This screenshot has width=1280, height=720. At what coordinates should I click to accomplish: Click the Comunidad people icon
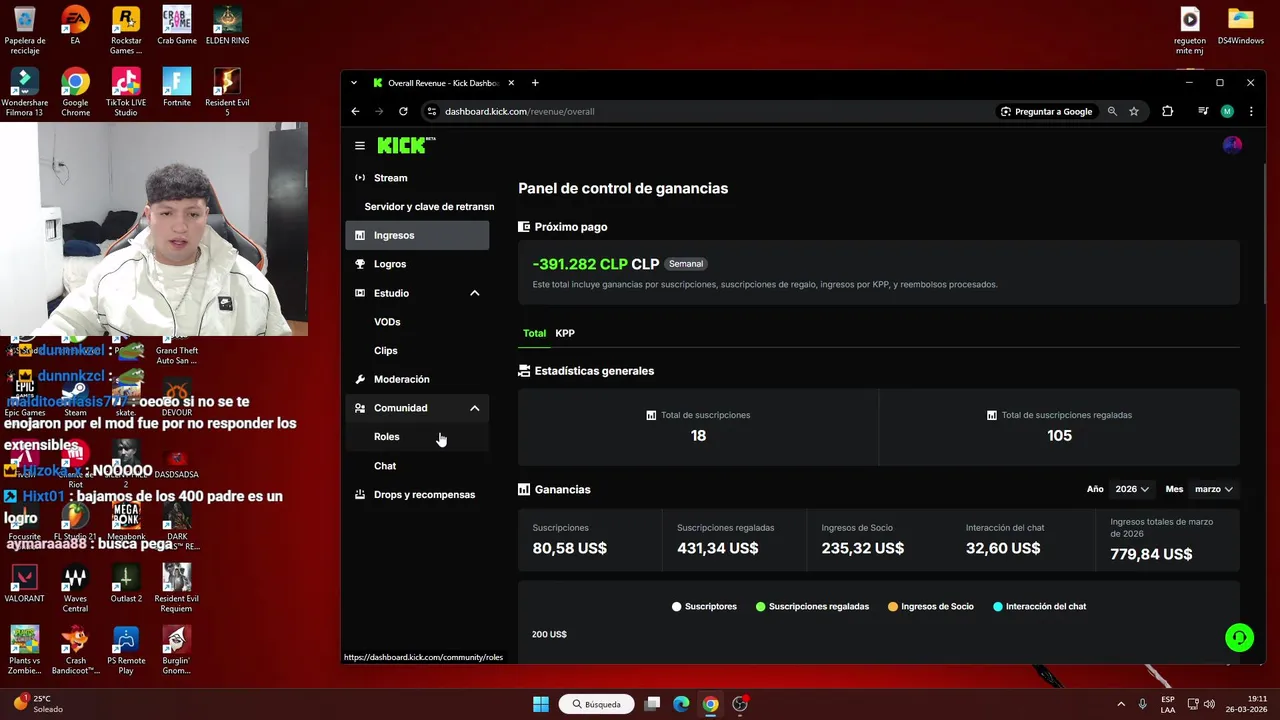tap(360, 408)
